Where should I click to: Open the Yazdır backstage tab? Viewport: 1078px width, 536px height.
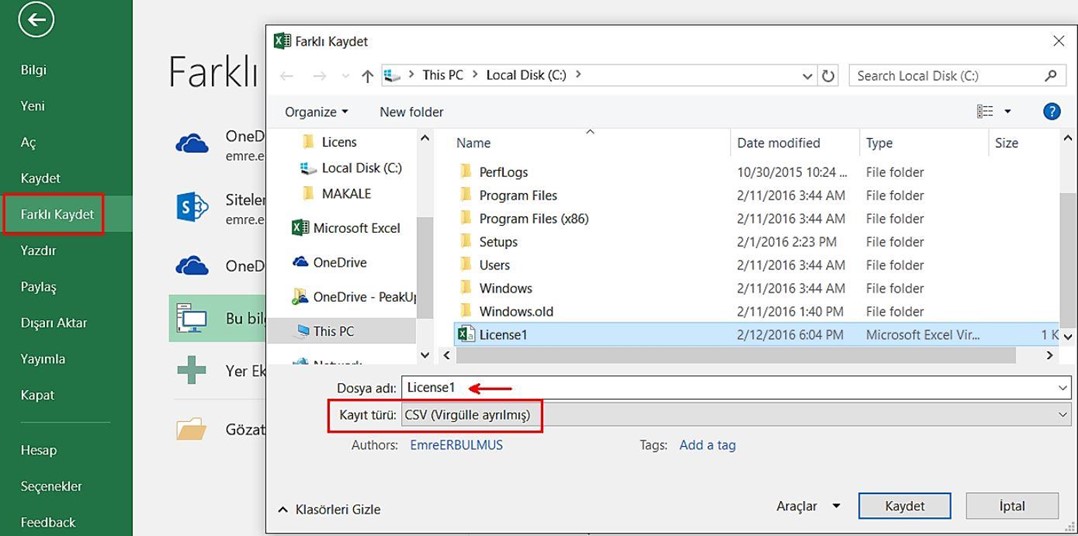[38, 251]
